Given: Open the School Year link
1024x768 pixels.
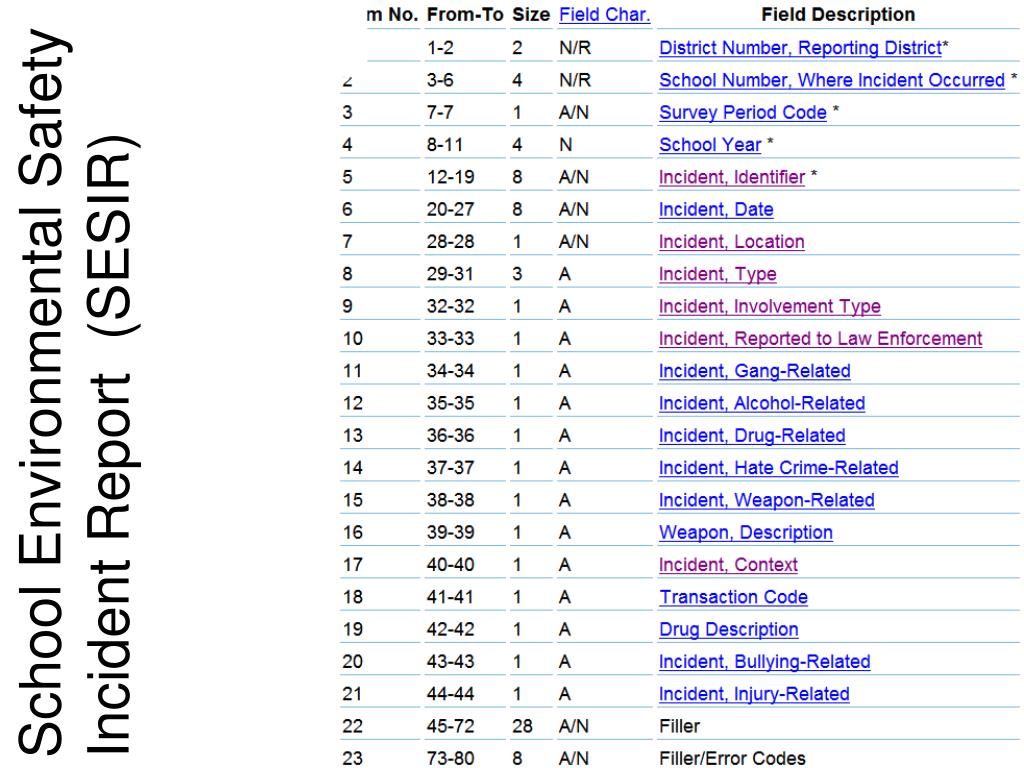Looking at the screenshot, I should pos(710,145).
